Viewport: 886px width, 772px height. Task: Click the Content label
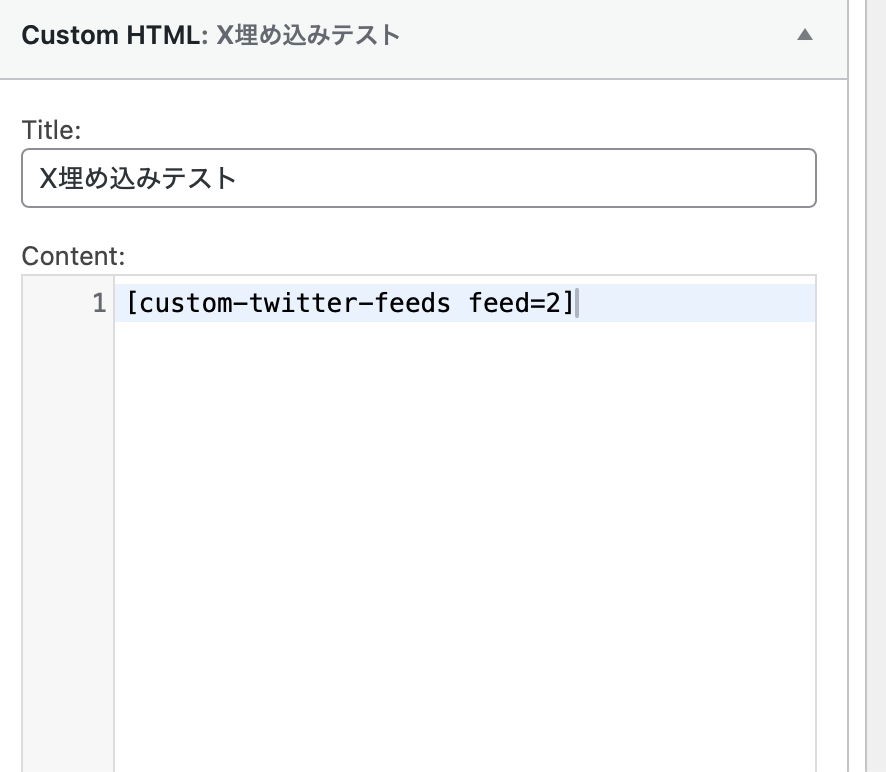click(73, 255)
